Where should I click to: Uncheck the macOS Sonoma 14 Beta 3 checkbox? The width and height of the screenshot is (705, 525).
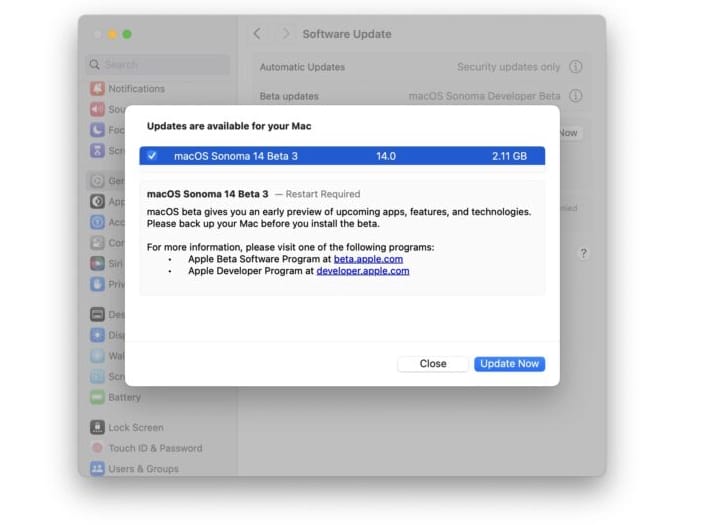(152, 156)
